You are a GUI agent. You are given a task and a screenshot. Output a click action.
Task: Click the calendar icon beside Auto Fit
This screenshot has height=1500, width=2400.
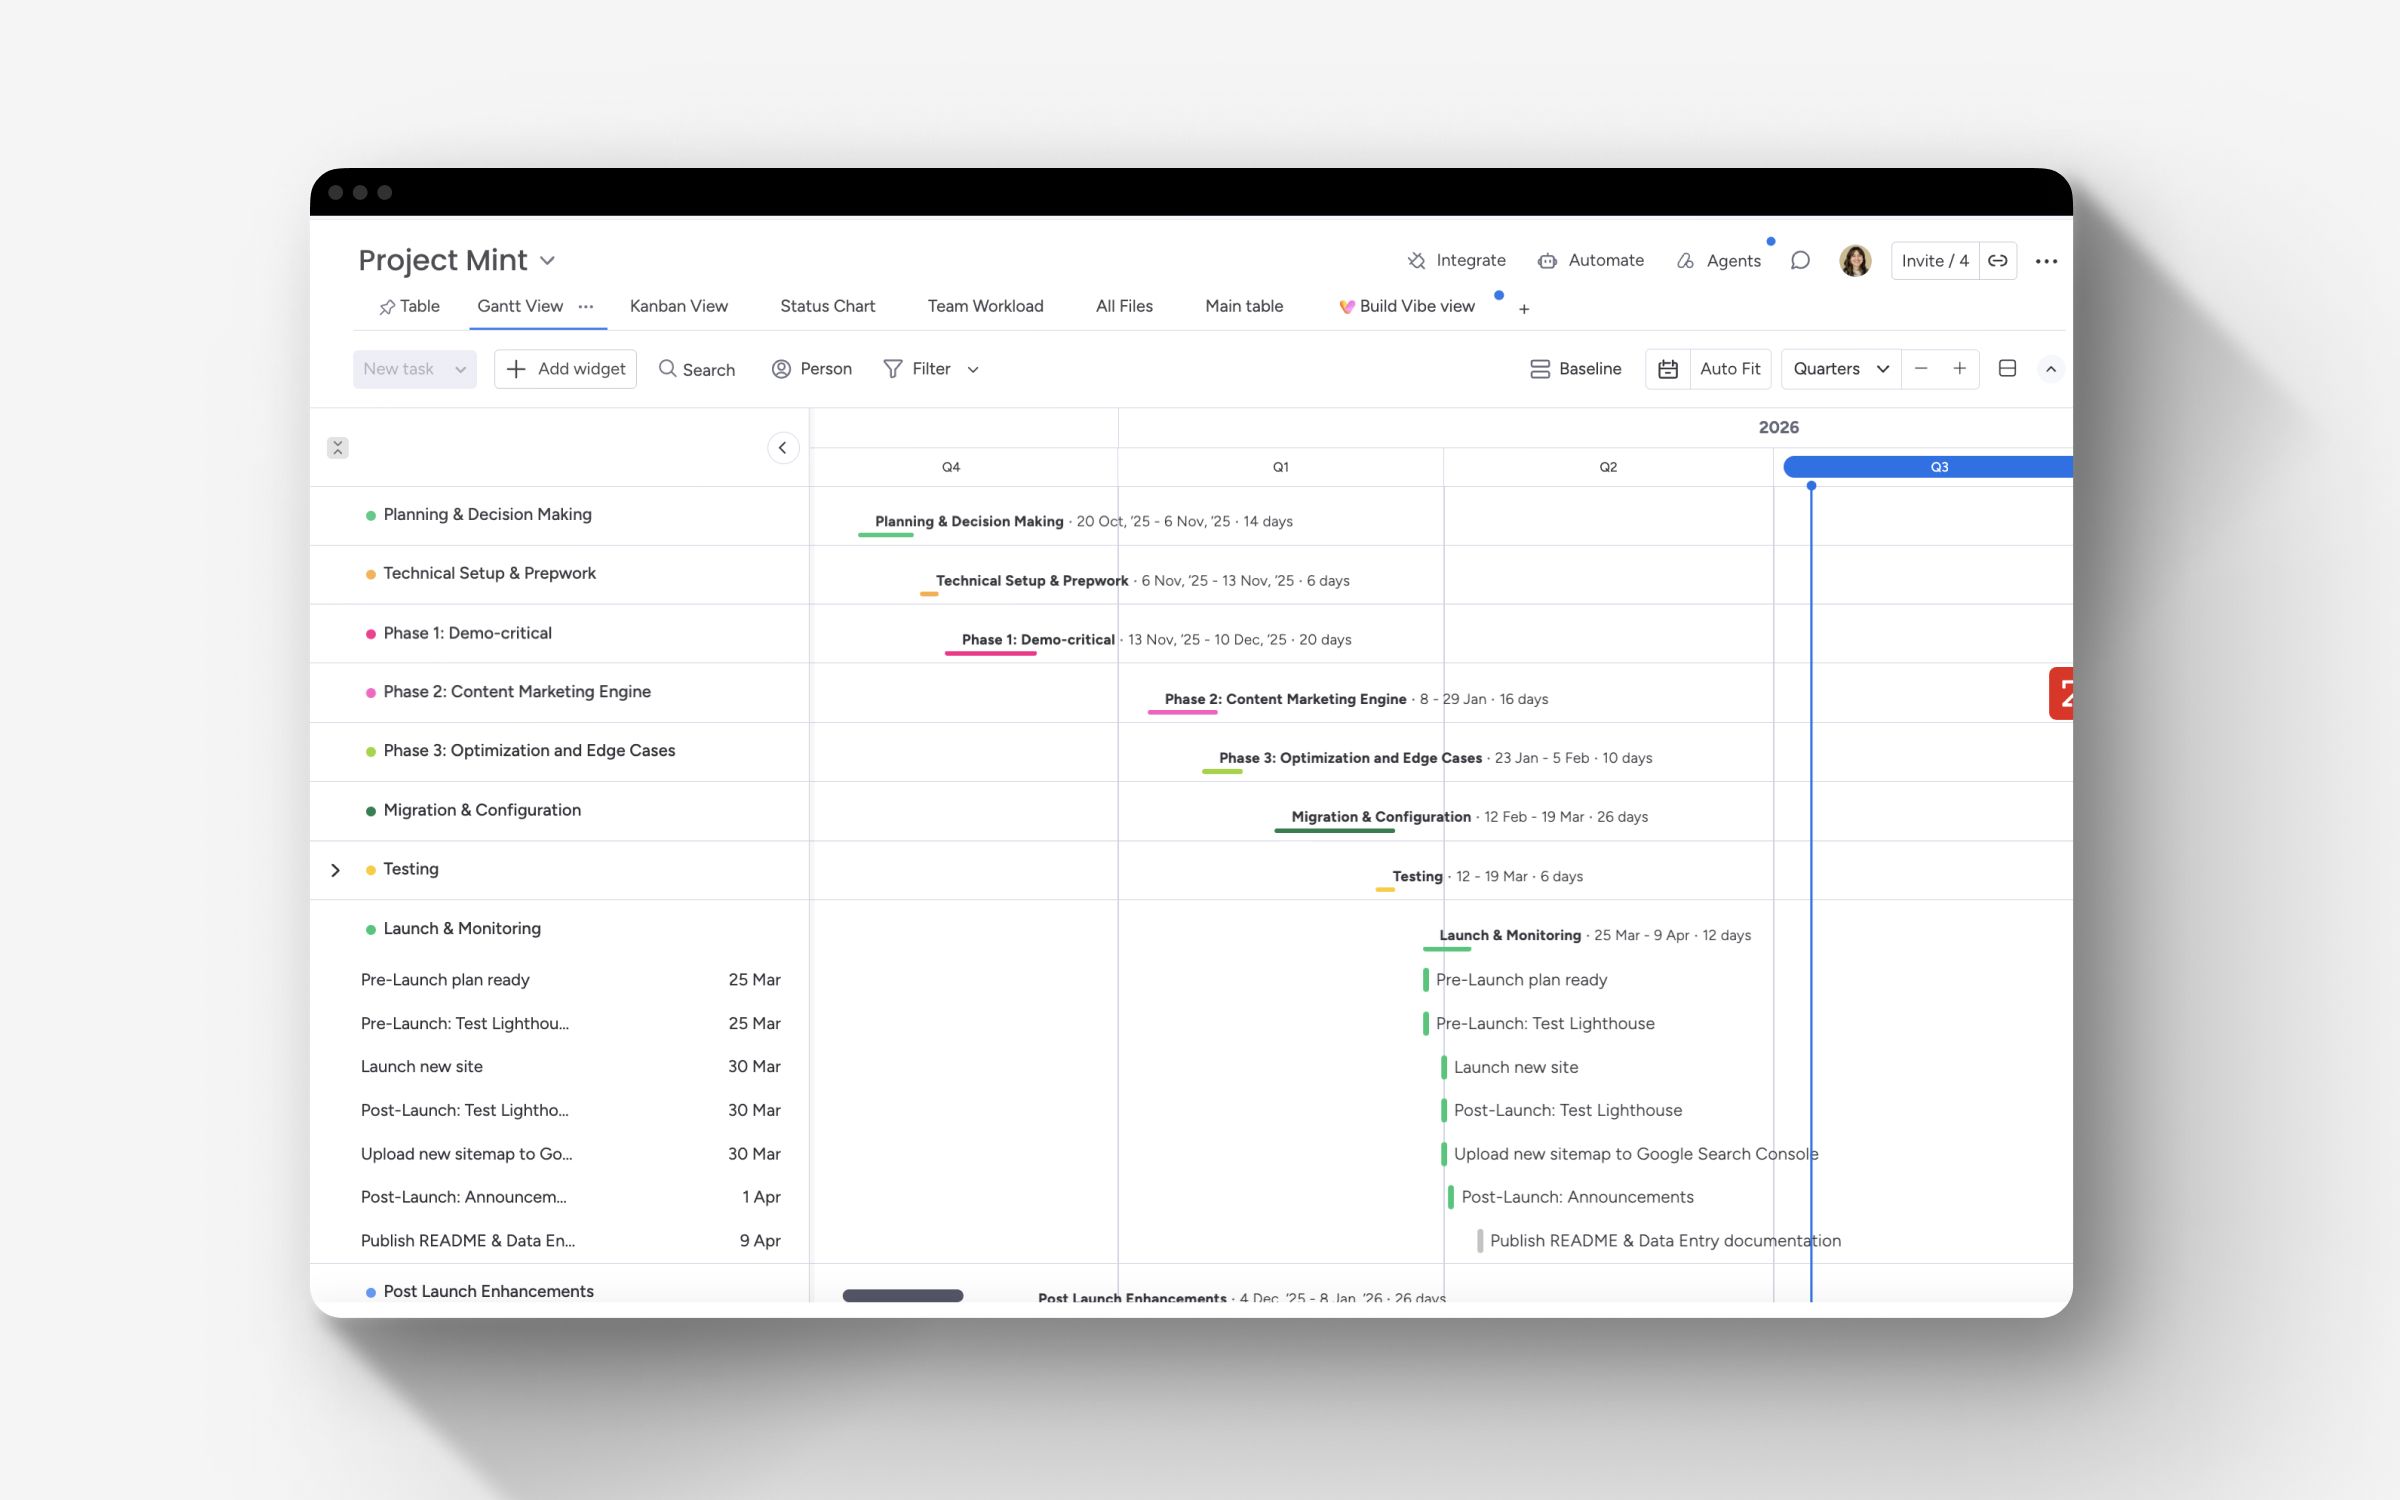1668,369
